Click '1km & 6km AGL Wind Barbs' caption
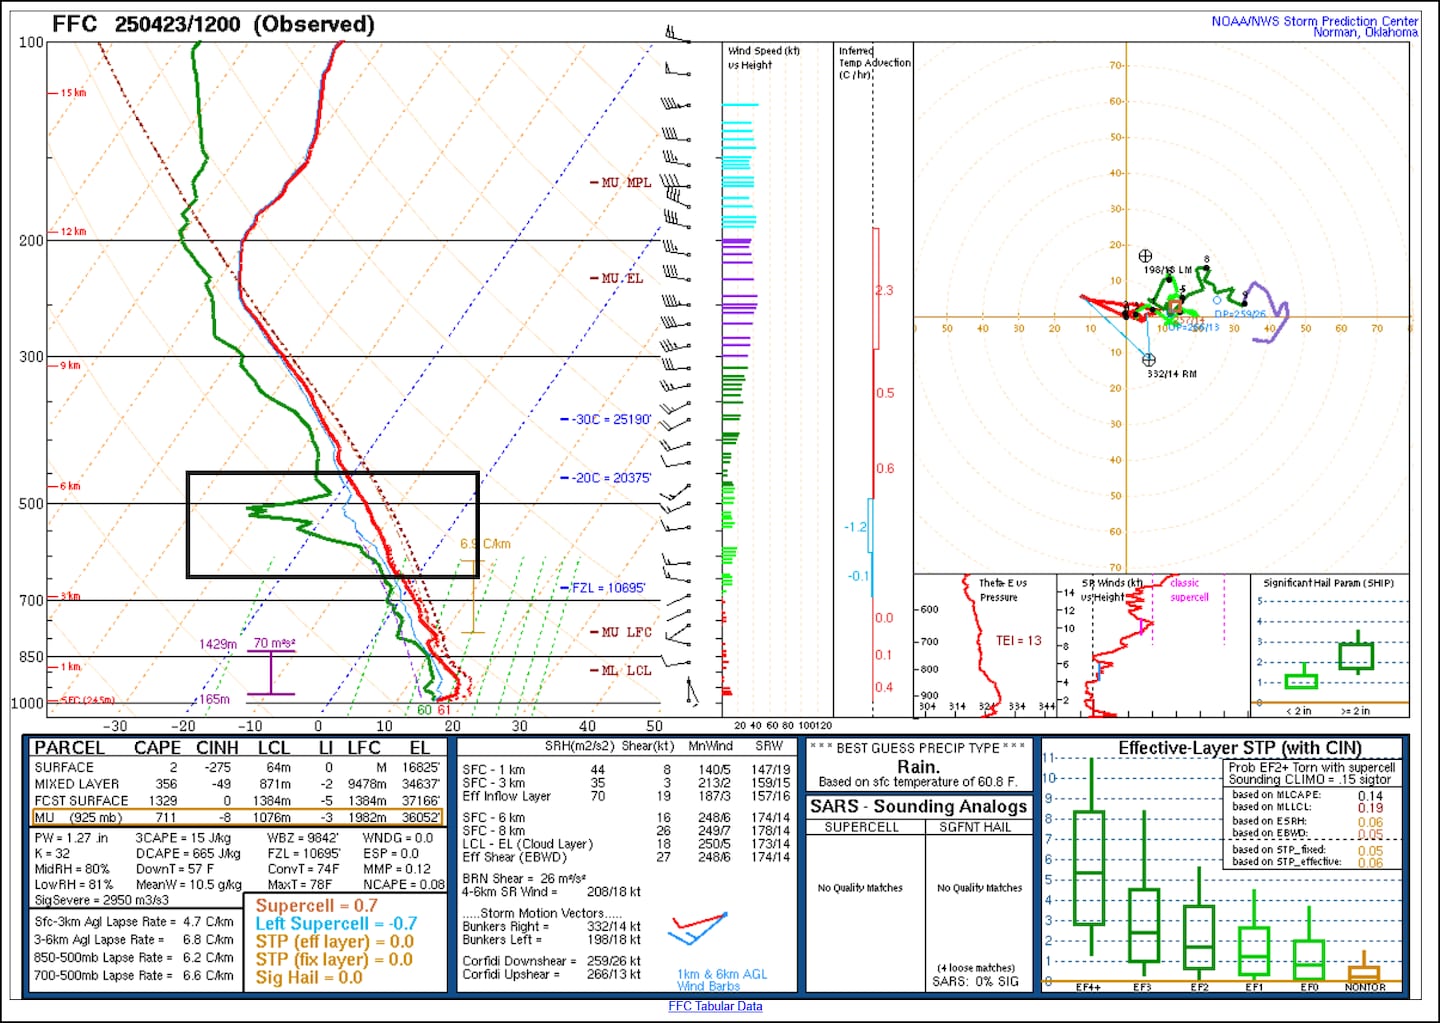The height and width of the screenshot is (1023, 1440). [722, 980]
